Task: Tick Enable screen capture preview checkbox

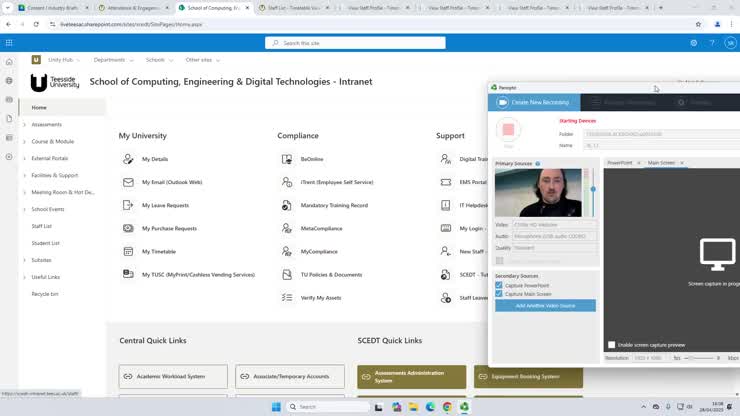Action: [x=612, y=345]
